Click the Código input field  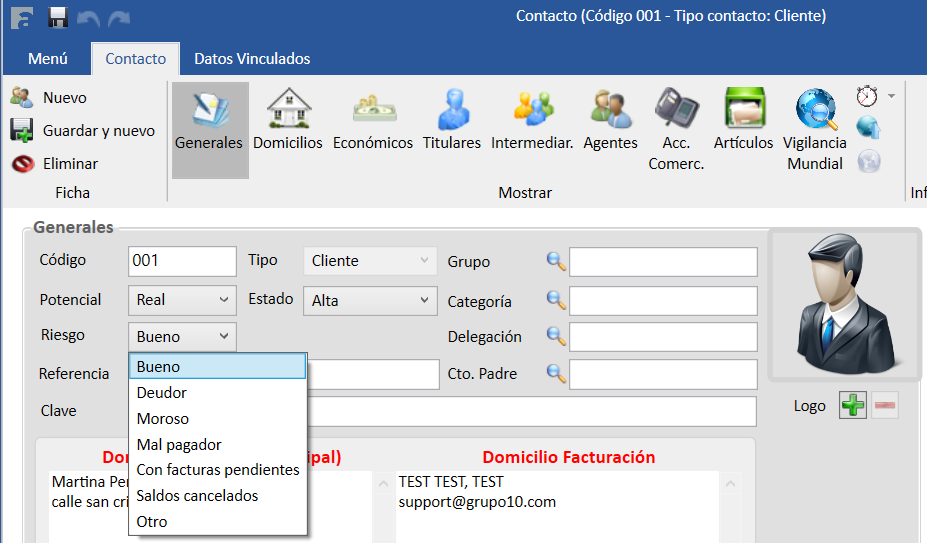(x=182, y=261)
